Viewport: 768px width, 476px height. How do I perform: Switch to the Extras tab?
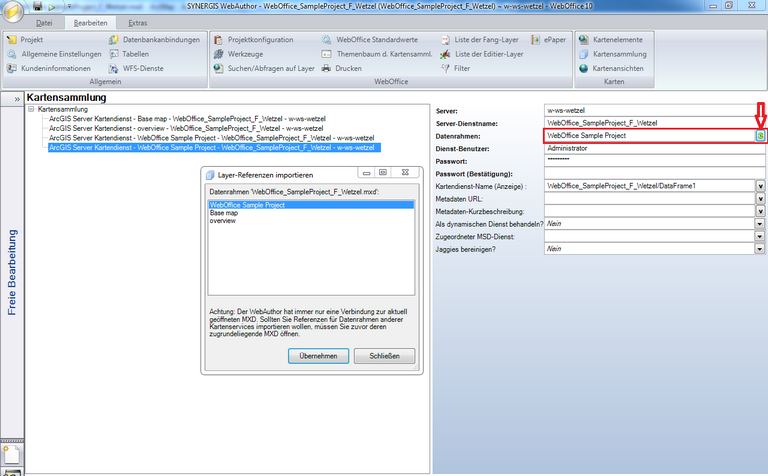pyautogui.click(x=138, y=23)
